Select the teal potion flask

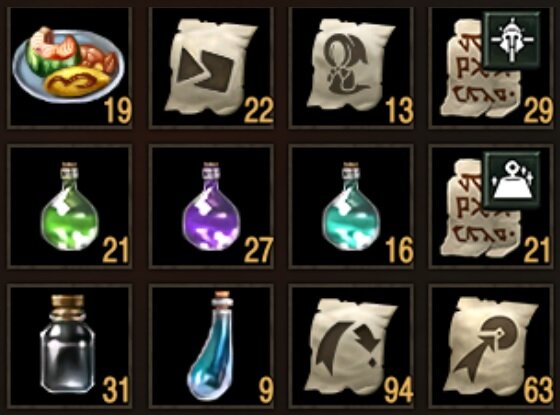pos(351,206)
